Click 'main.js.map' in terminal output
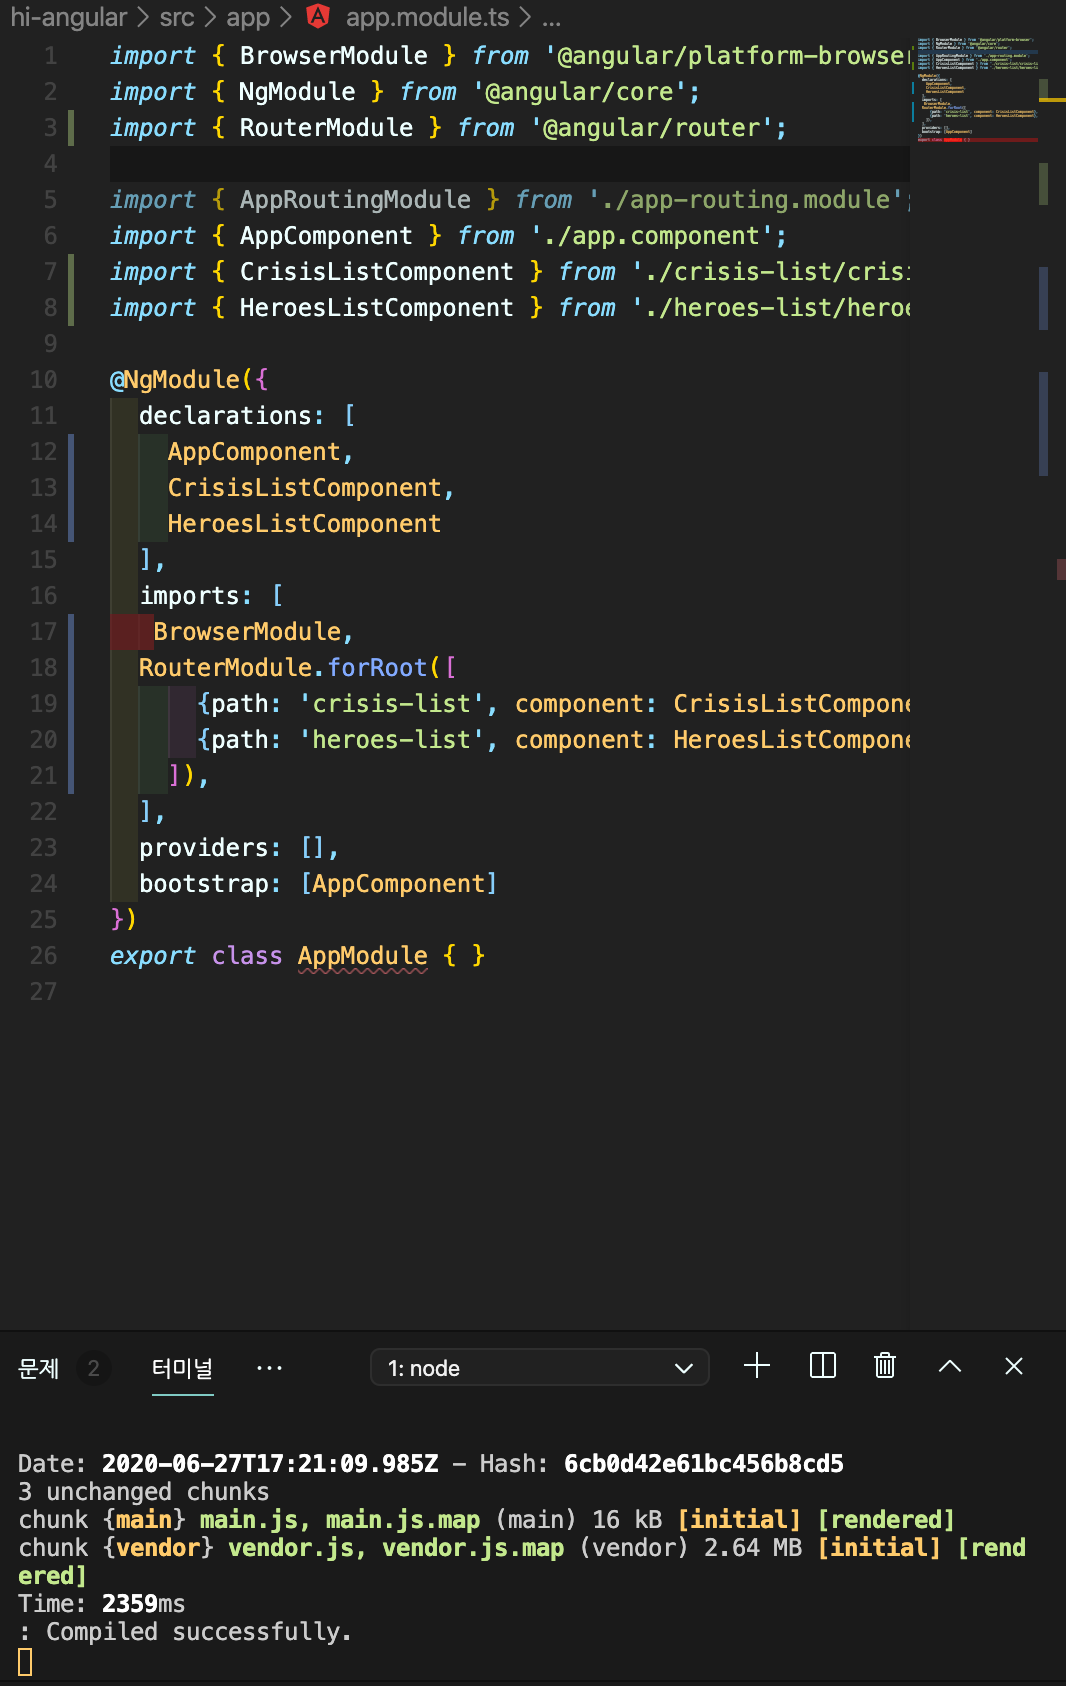 (x=403, y=1520)
